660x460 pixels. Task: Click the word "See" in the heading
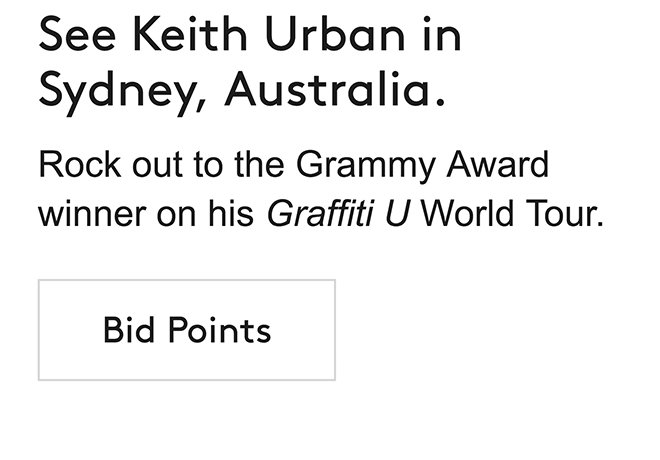(78, 36)
